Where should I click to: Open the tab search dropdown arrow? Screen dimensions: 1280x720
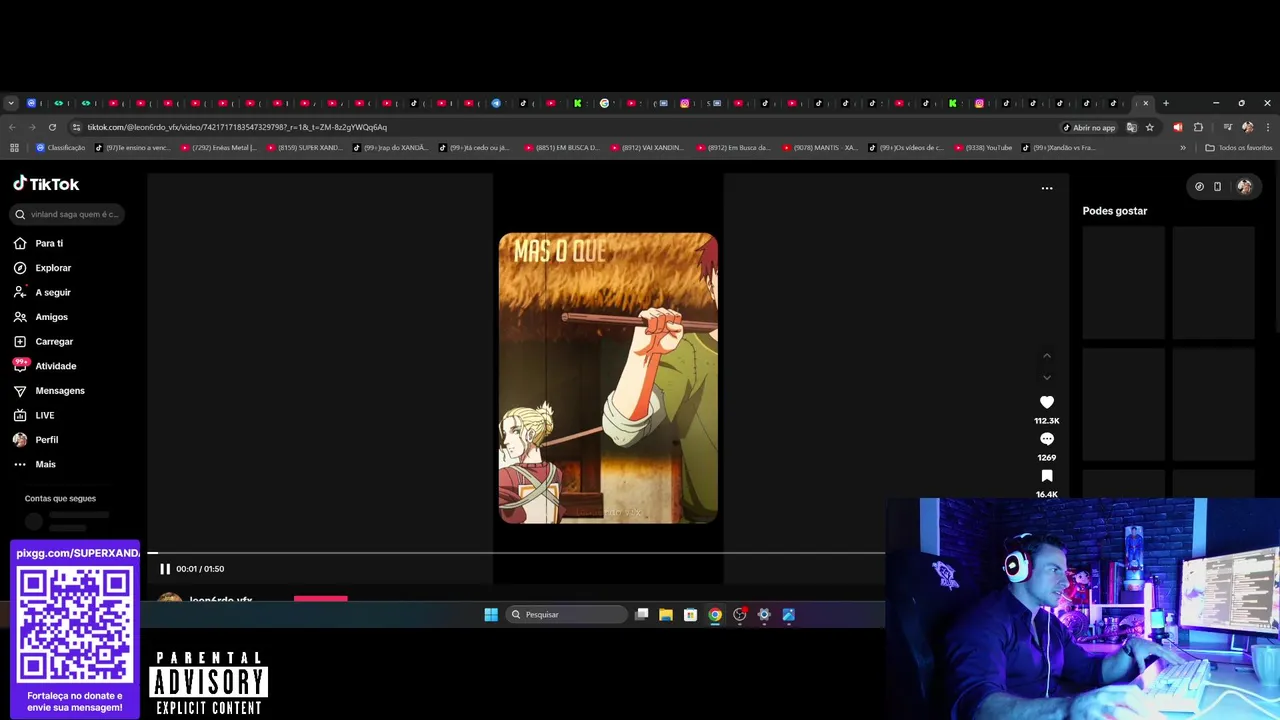11,103
